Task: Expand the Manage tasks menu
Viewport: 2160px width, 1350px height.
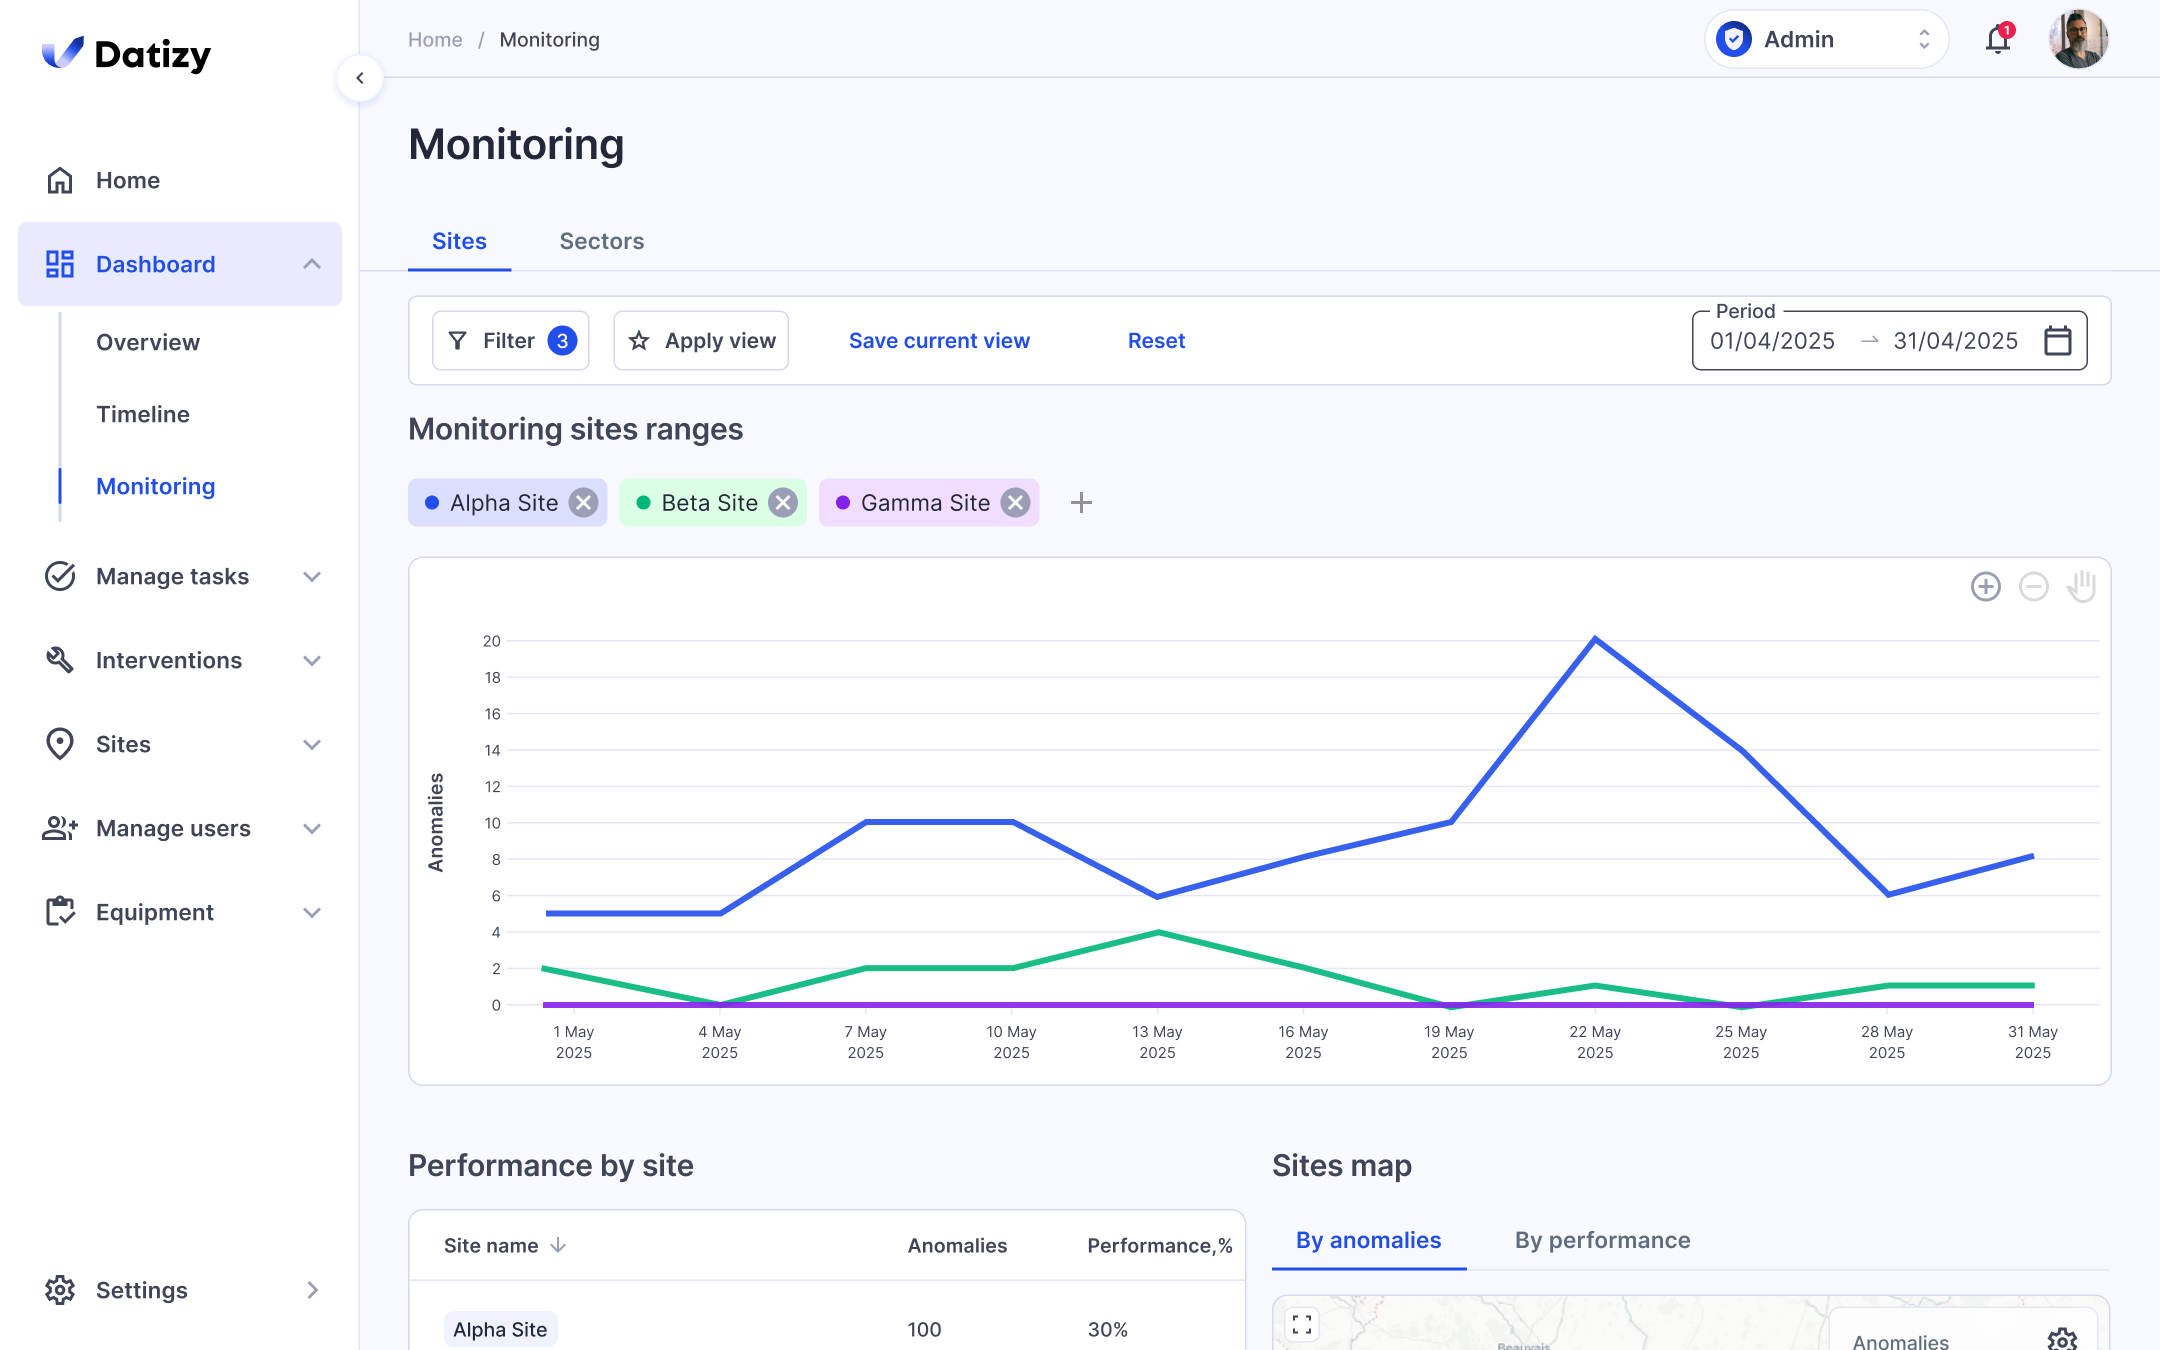Action: (312, 577)
